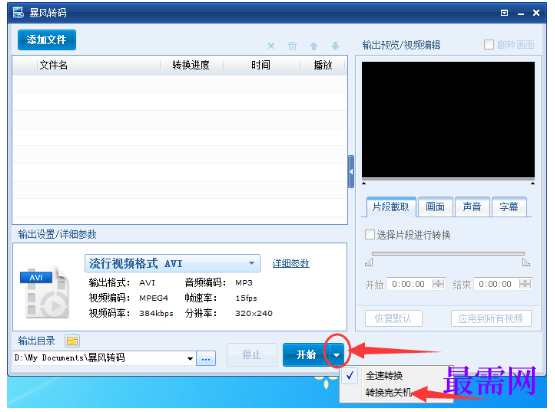Viewport: 555px width, 412px height.
Task: Browse output directory with the ... button
Action: click(x=206, y=358)
